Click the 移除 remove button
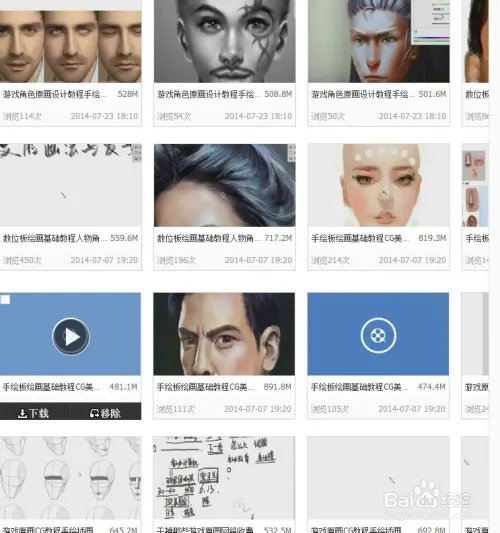 pos(105,413)
